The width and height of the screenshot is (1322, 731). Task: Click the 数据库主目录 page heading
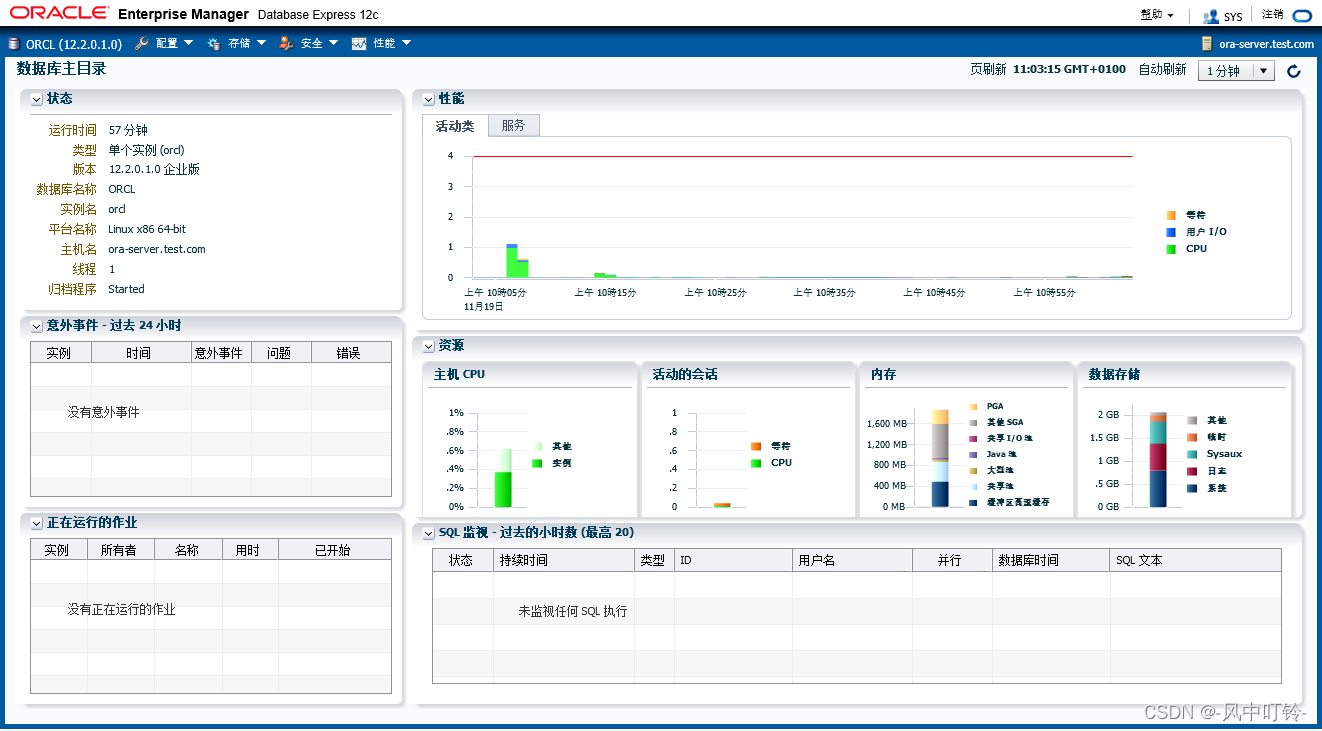61,69
